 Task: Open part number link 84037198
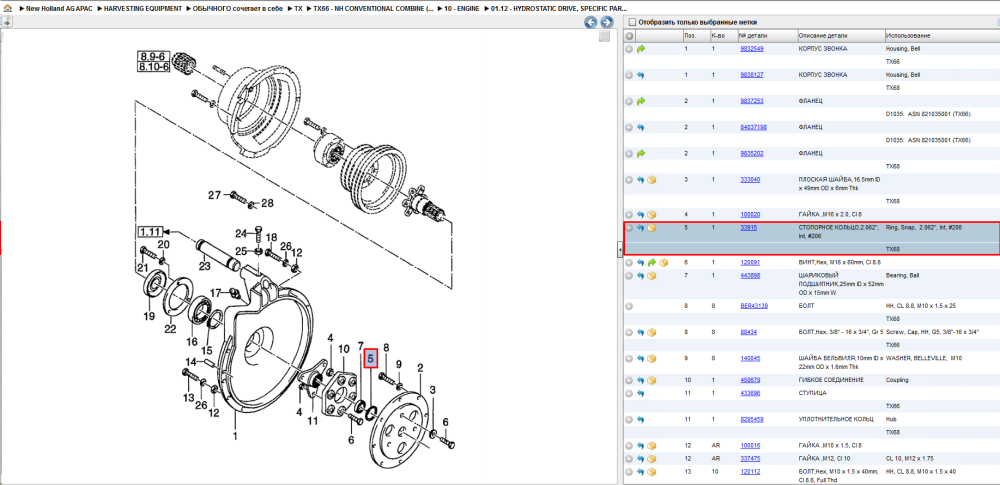(x=753, y=127)
